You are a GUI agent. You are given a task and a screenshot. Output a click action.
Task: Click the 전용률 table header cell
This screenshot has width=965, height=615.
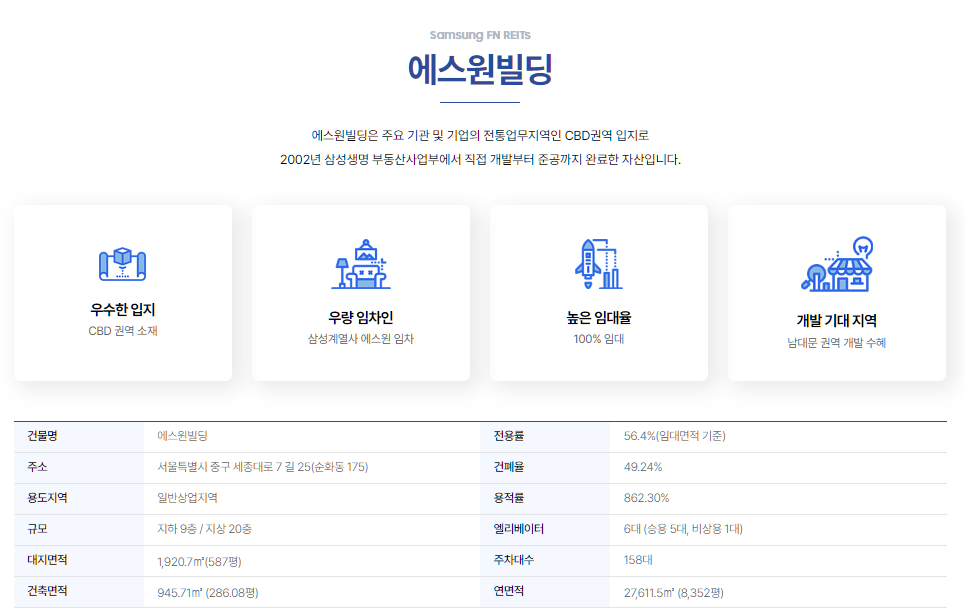pos(545,436)
